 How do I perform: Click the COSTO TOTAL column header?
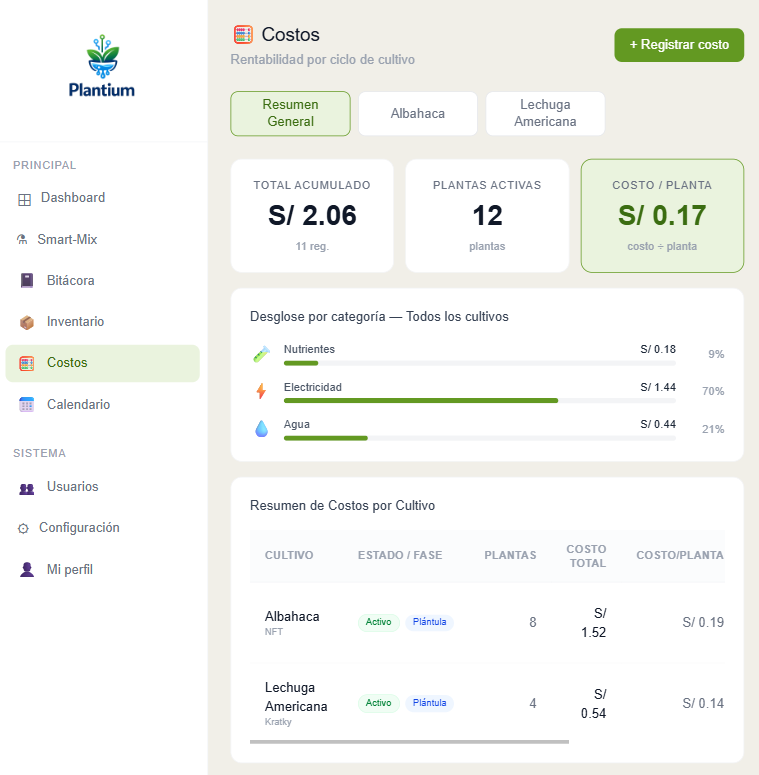click(587, 556)
